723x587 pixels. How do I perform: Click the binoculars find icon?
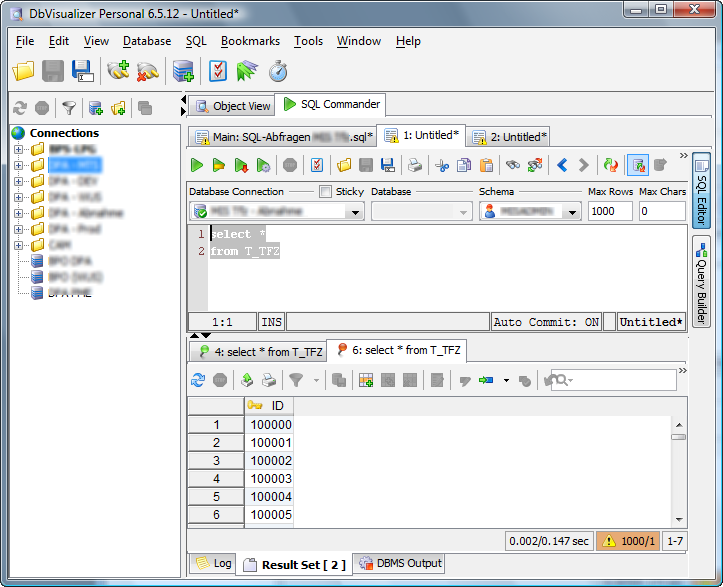(x=512, y=165)
